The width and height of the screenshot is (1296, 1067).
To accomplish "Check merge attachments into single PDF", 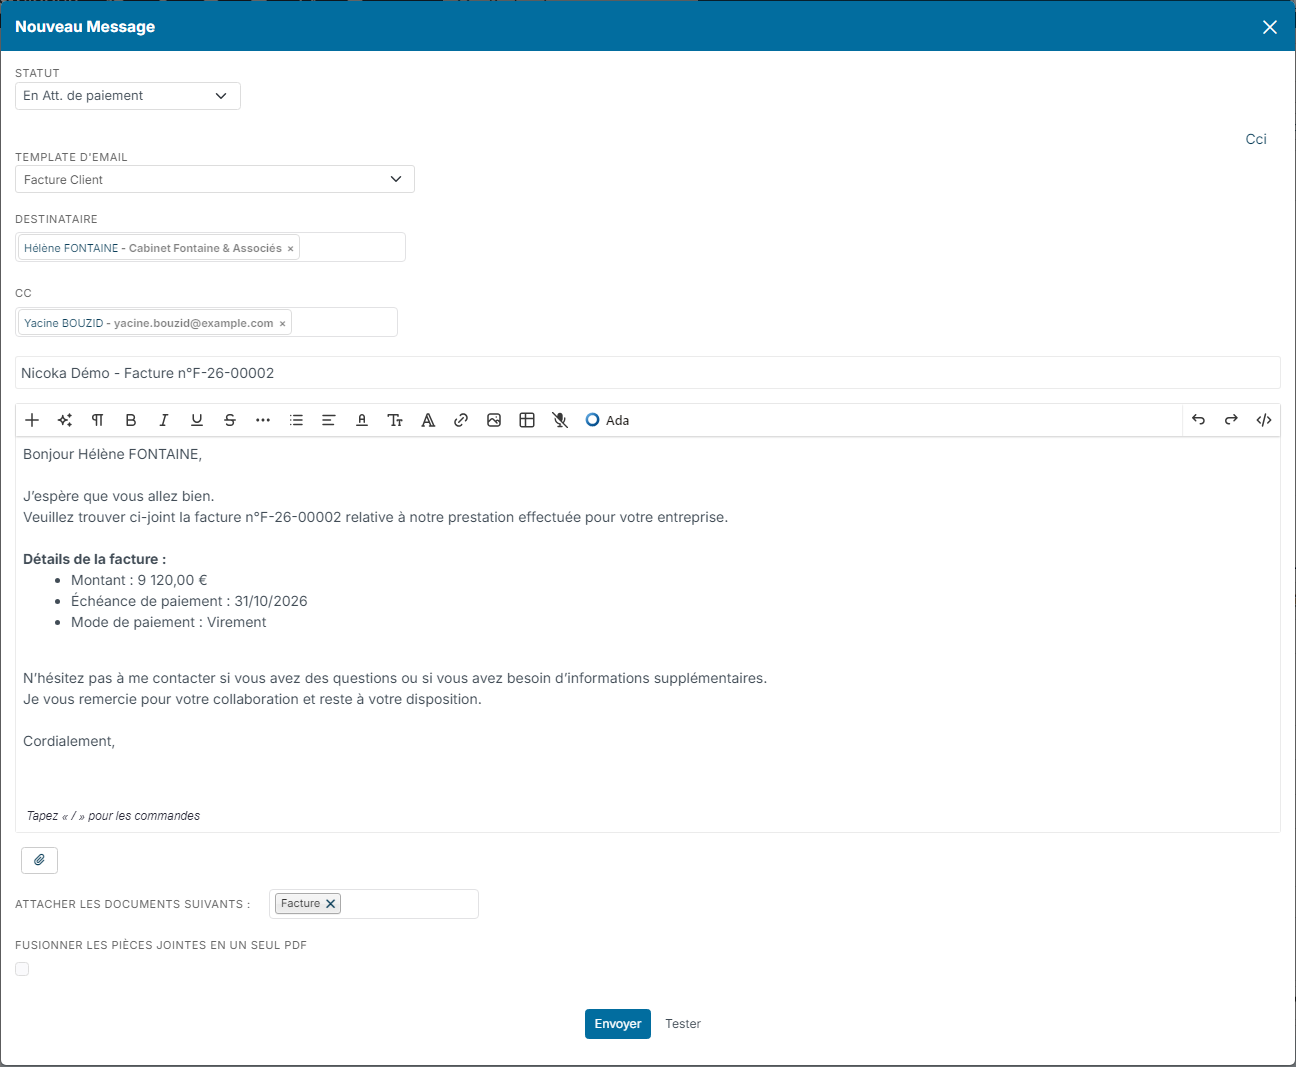I will click(22, 969).
